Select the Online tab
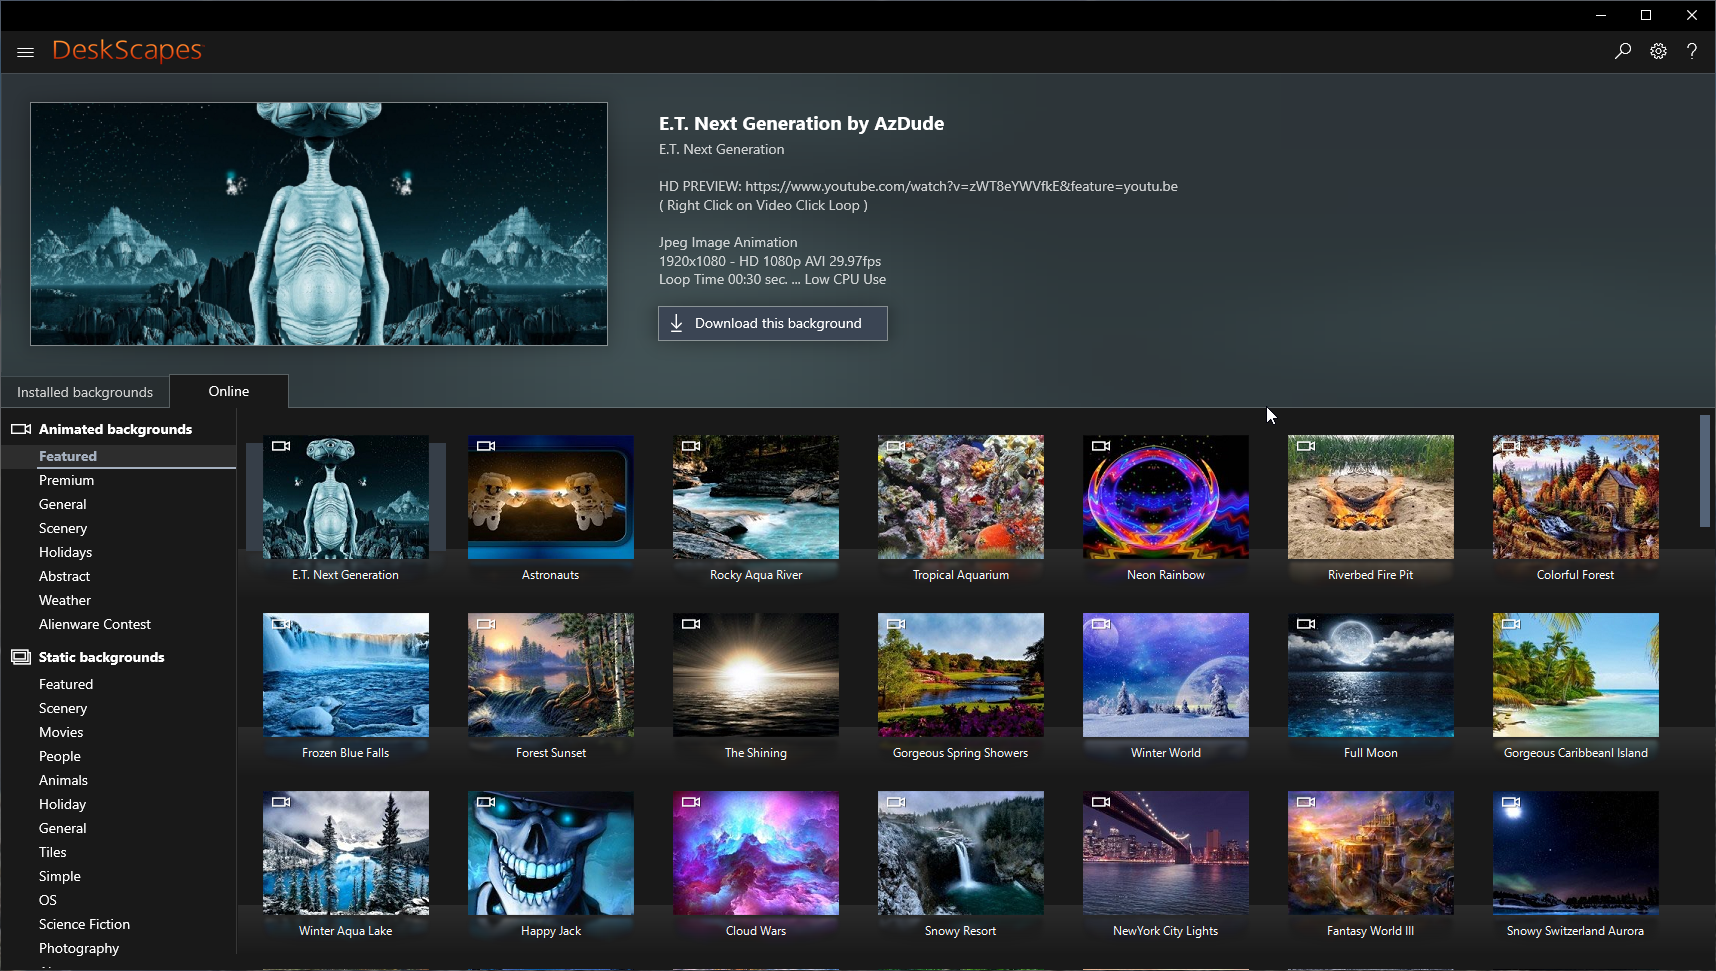Viewport: 1716px width, 971px height. (x=229, y=391)
